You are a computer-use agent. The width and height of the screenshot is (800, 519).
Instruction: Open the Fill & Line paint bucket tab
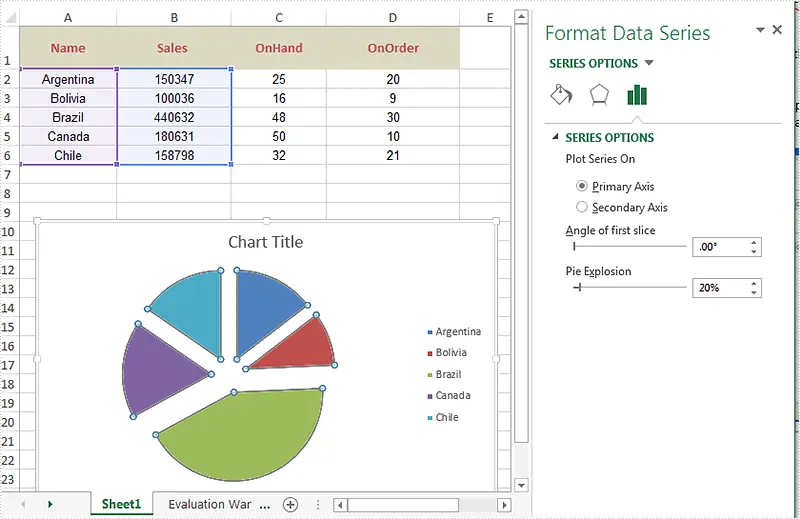coord(561,95)
